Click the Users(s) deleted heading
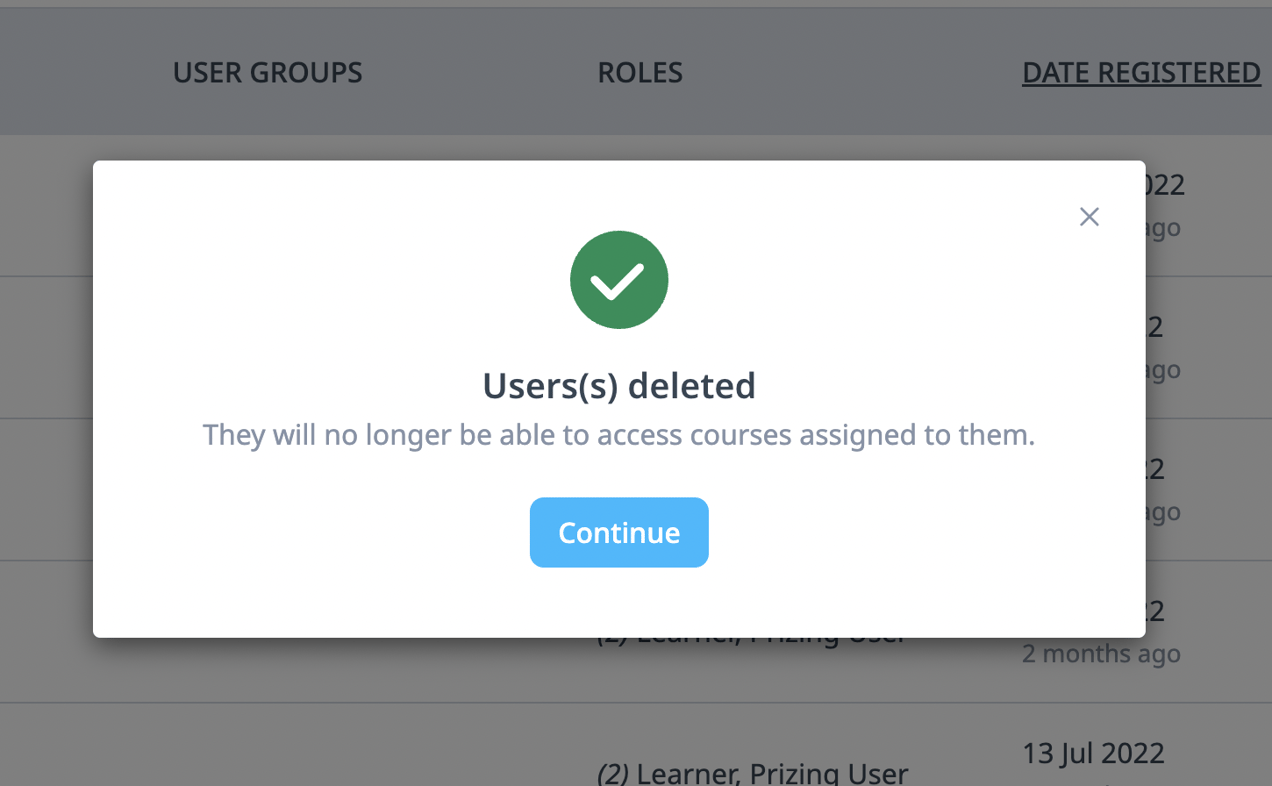Viewport: 1272px width, 786px height. 619,385
